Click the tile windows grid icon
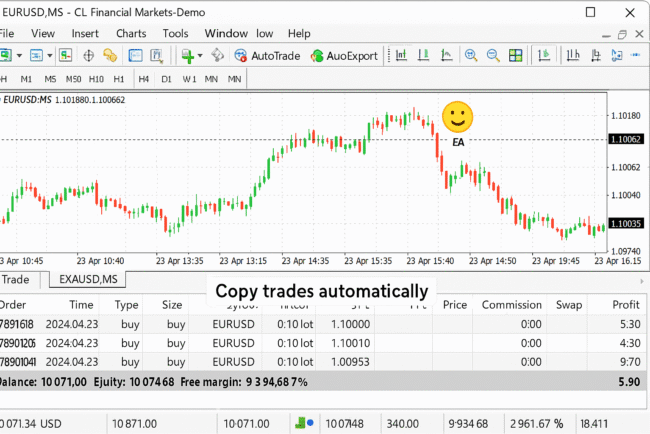Screen dimensions: 650x434 514,56
